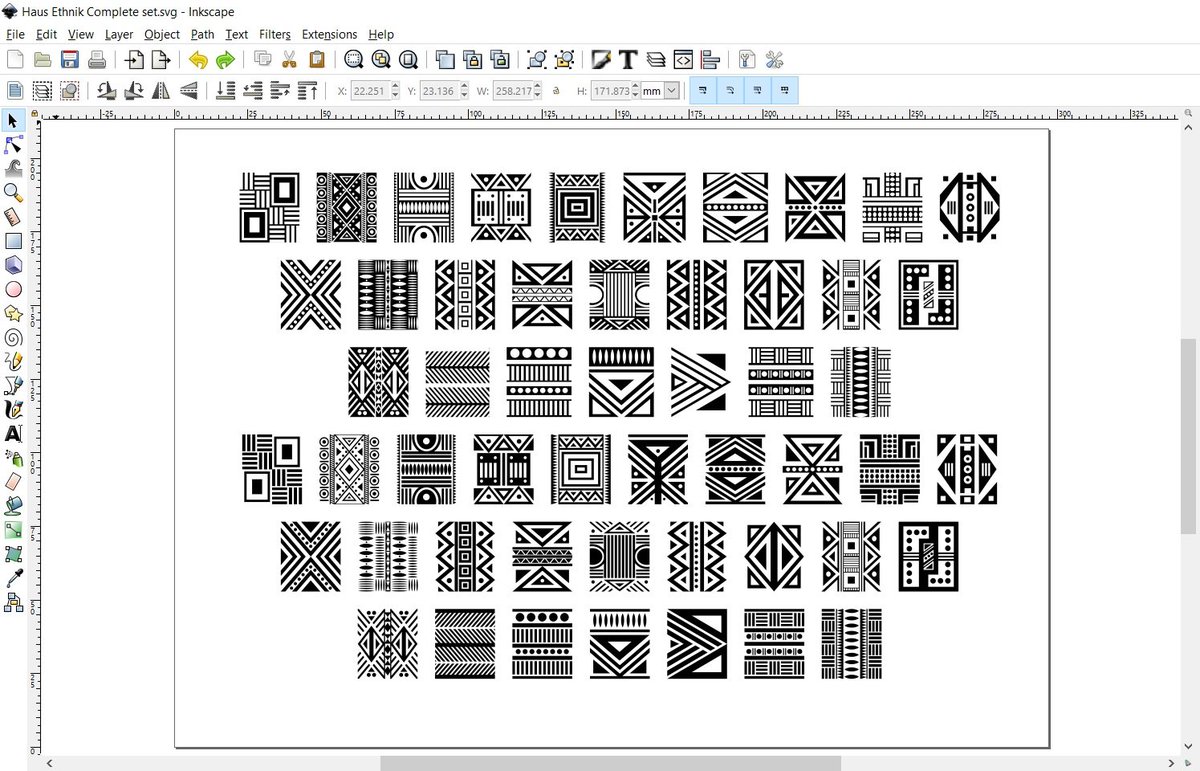The image size is (1200, 771).
Task: Select the 3D Box tool
Action: 13,265
